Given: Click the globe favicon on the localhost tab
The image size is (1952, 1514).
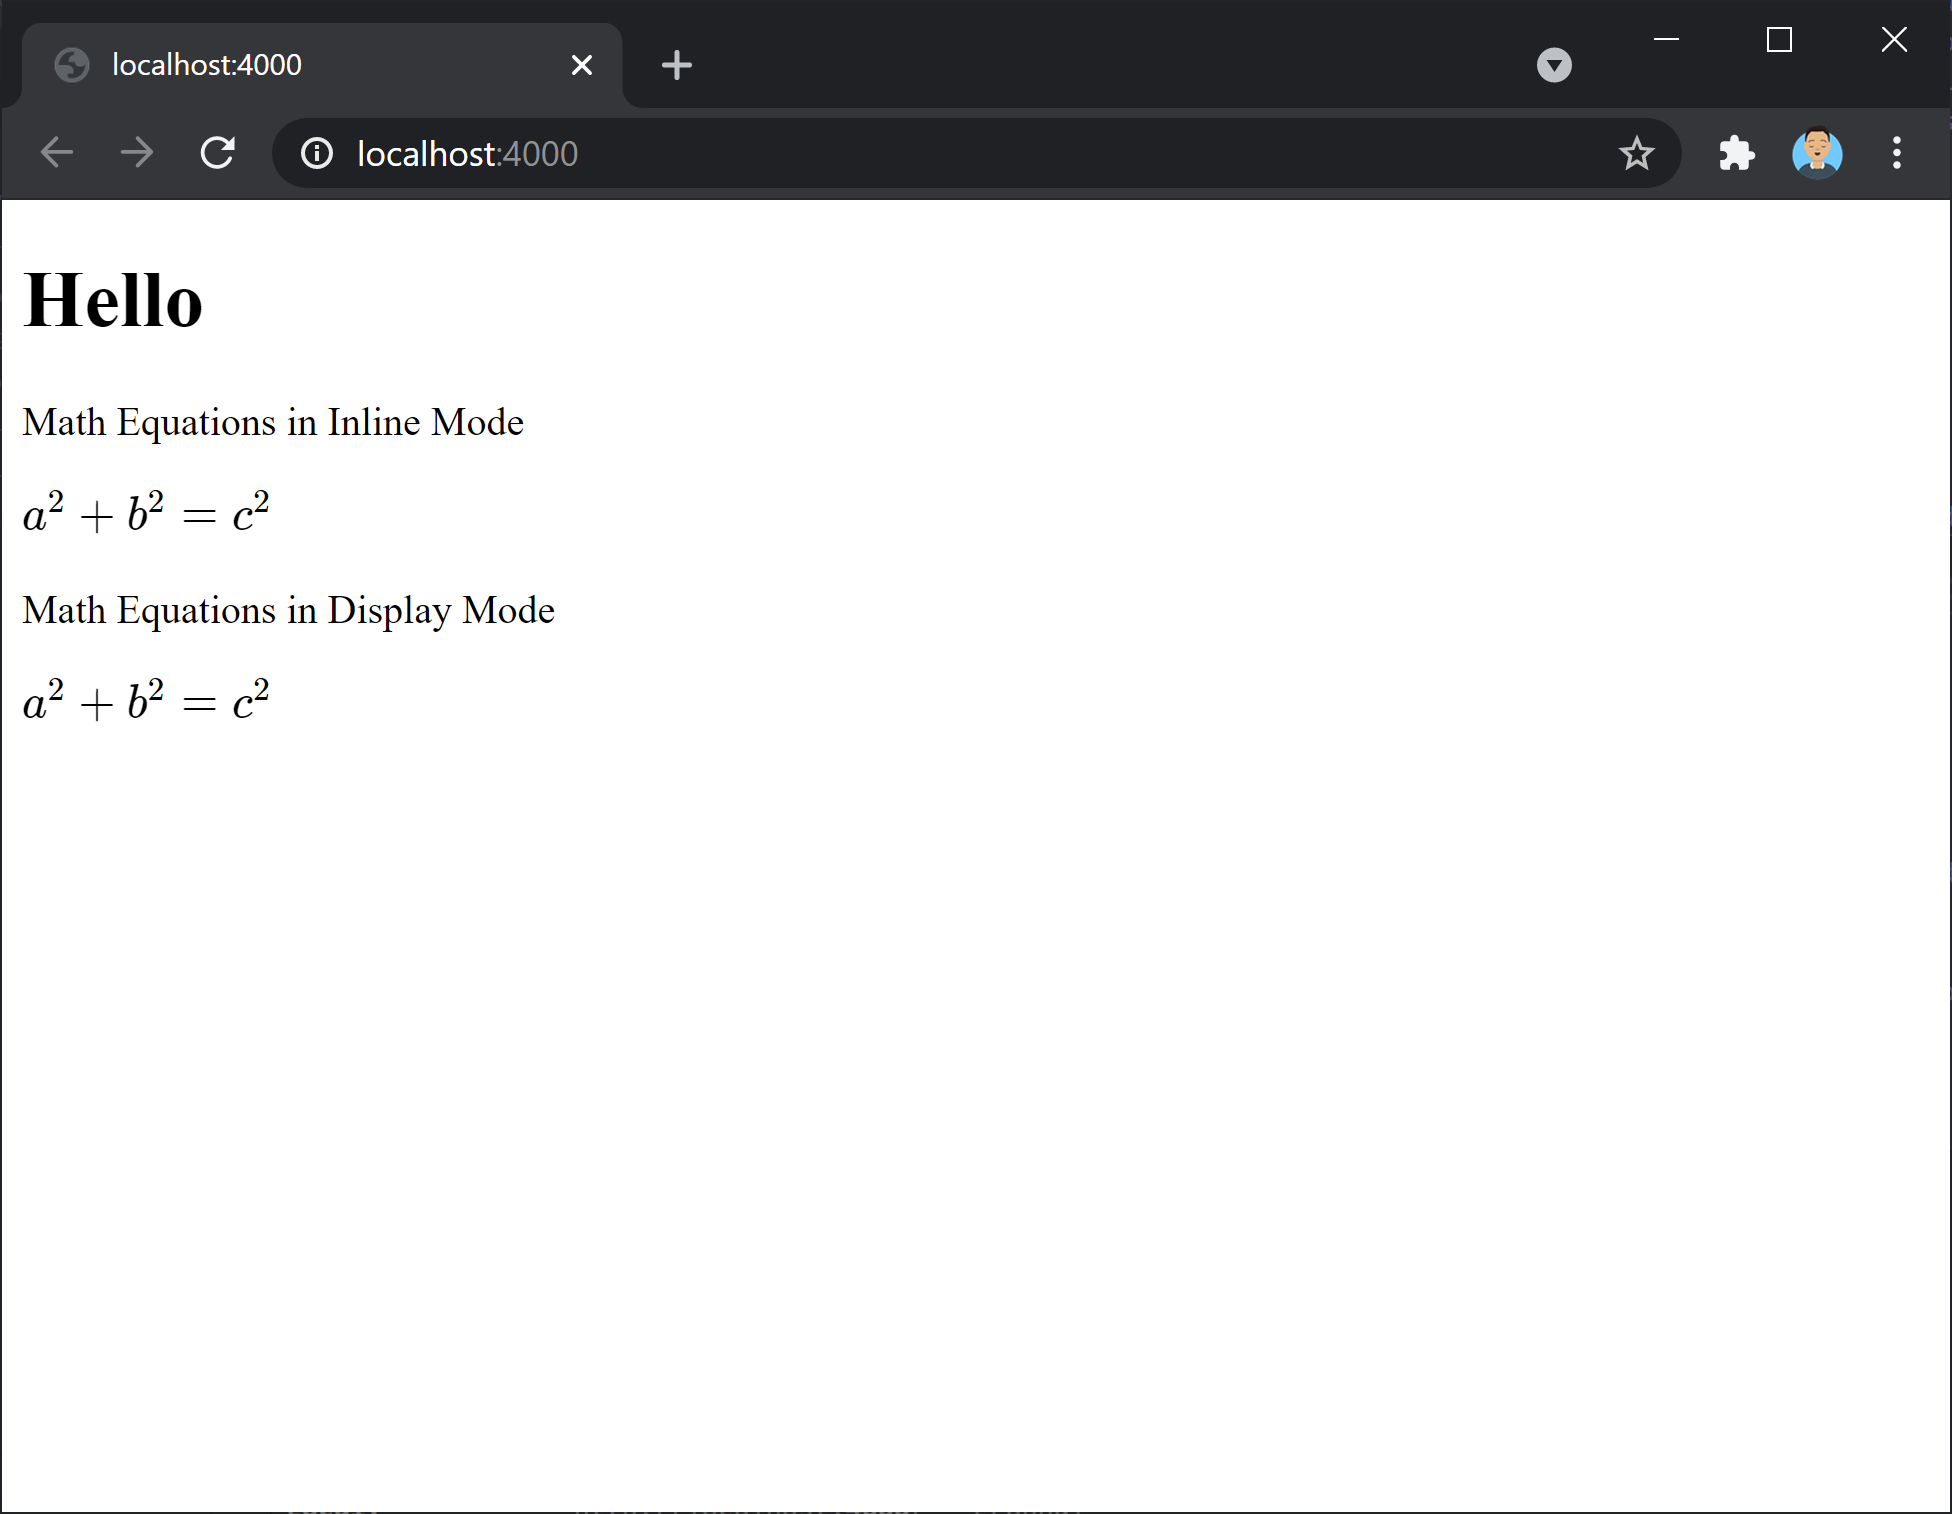Looking at the screenshot, I should tap(71, 64).
